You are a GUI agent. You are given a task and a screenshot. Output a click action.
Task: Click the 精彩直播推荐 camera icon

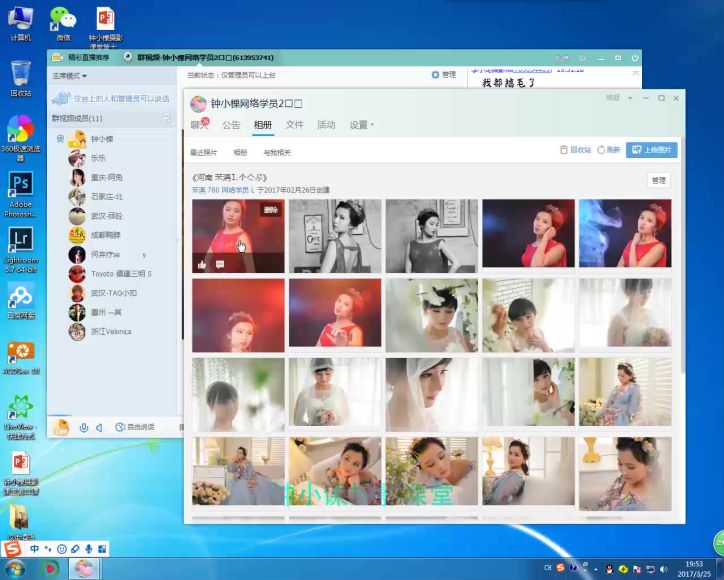pos(57,57)
